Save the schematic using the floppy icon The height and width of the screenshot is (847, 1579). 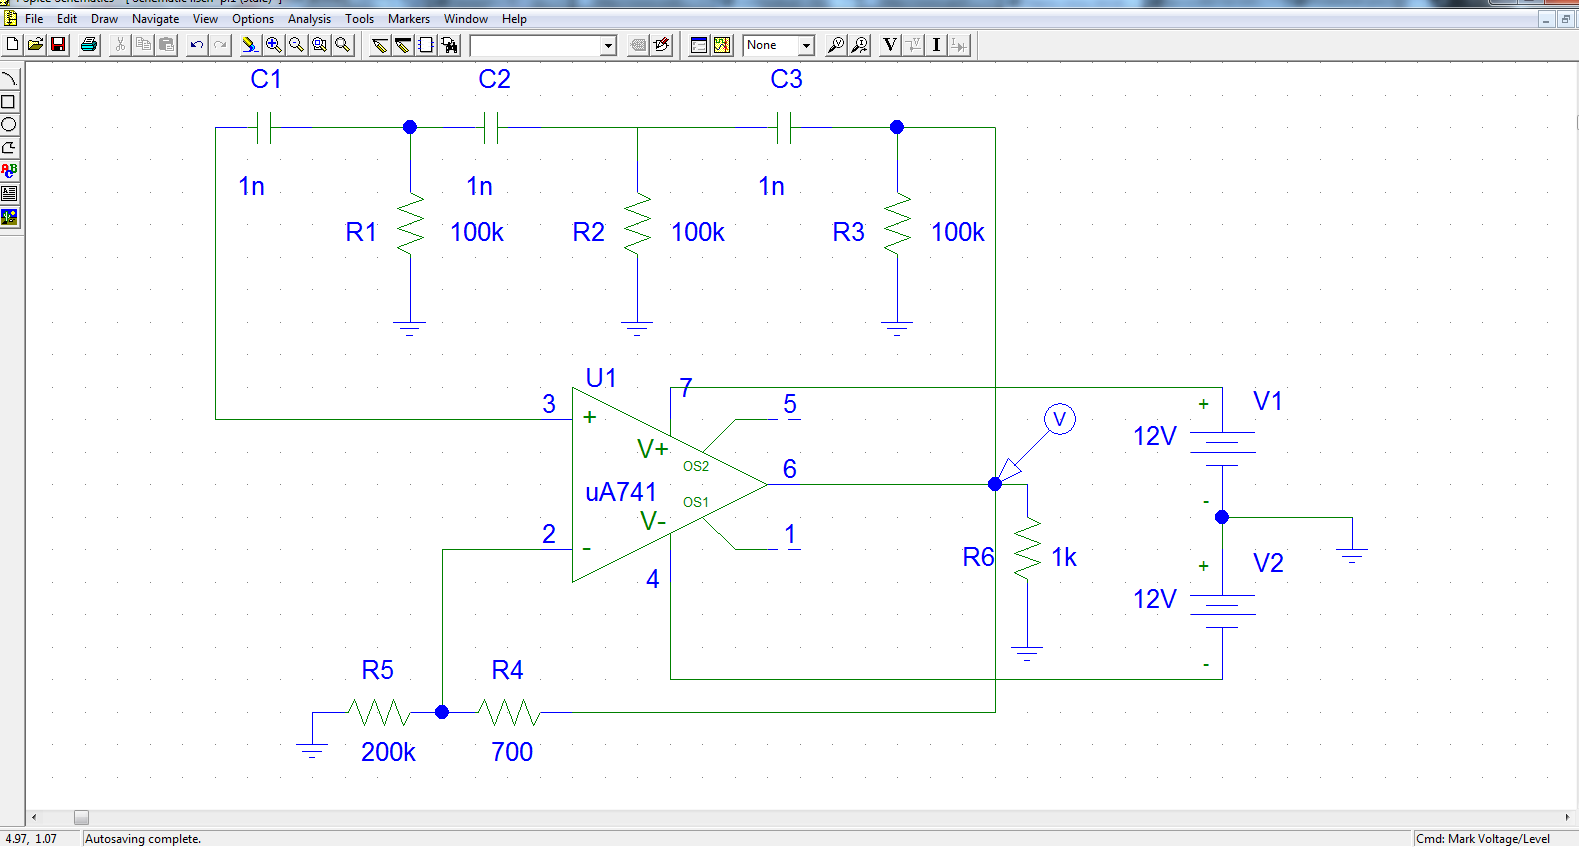pyautogui.click(x=58, y=45)
